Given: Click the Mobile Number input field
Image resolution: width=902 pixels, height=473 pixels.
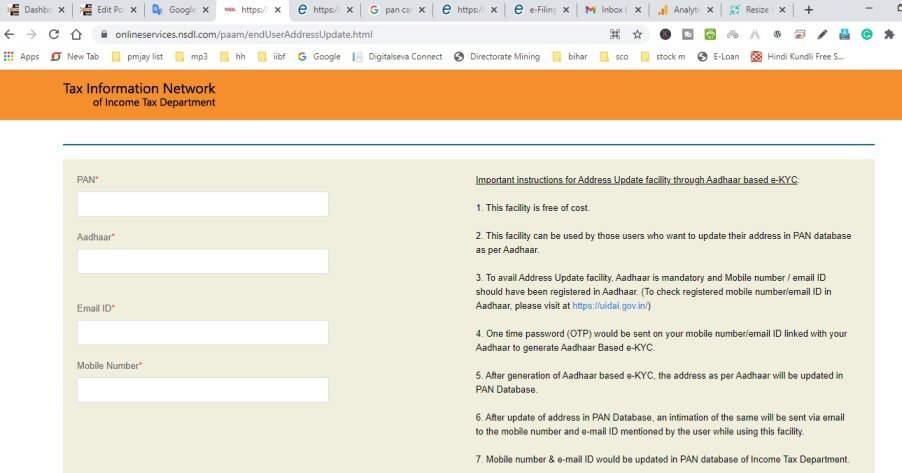Looking at the screenshot, I should 202,390.
